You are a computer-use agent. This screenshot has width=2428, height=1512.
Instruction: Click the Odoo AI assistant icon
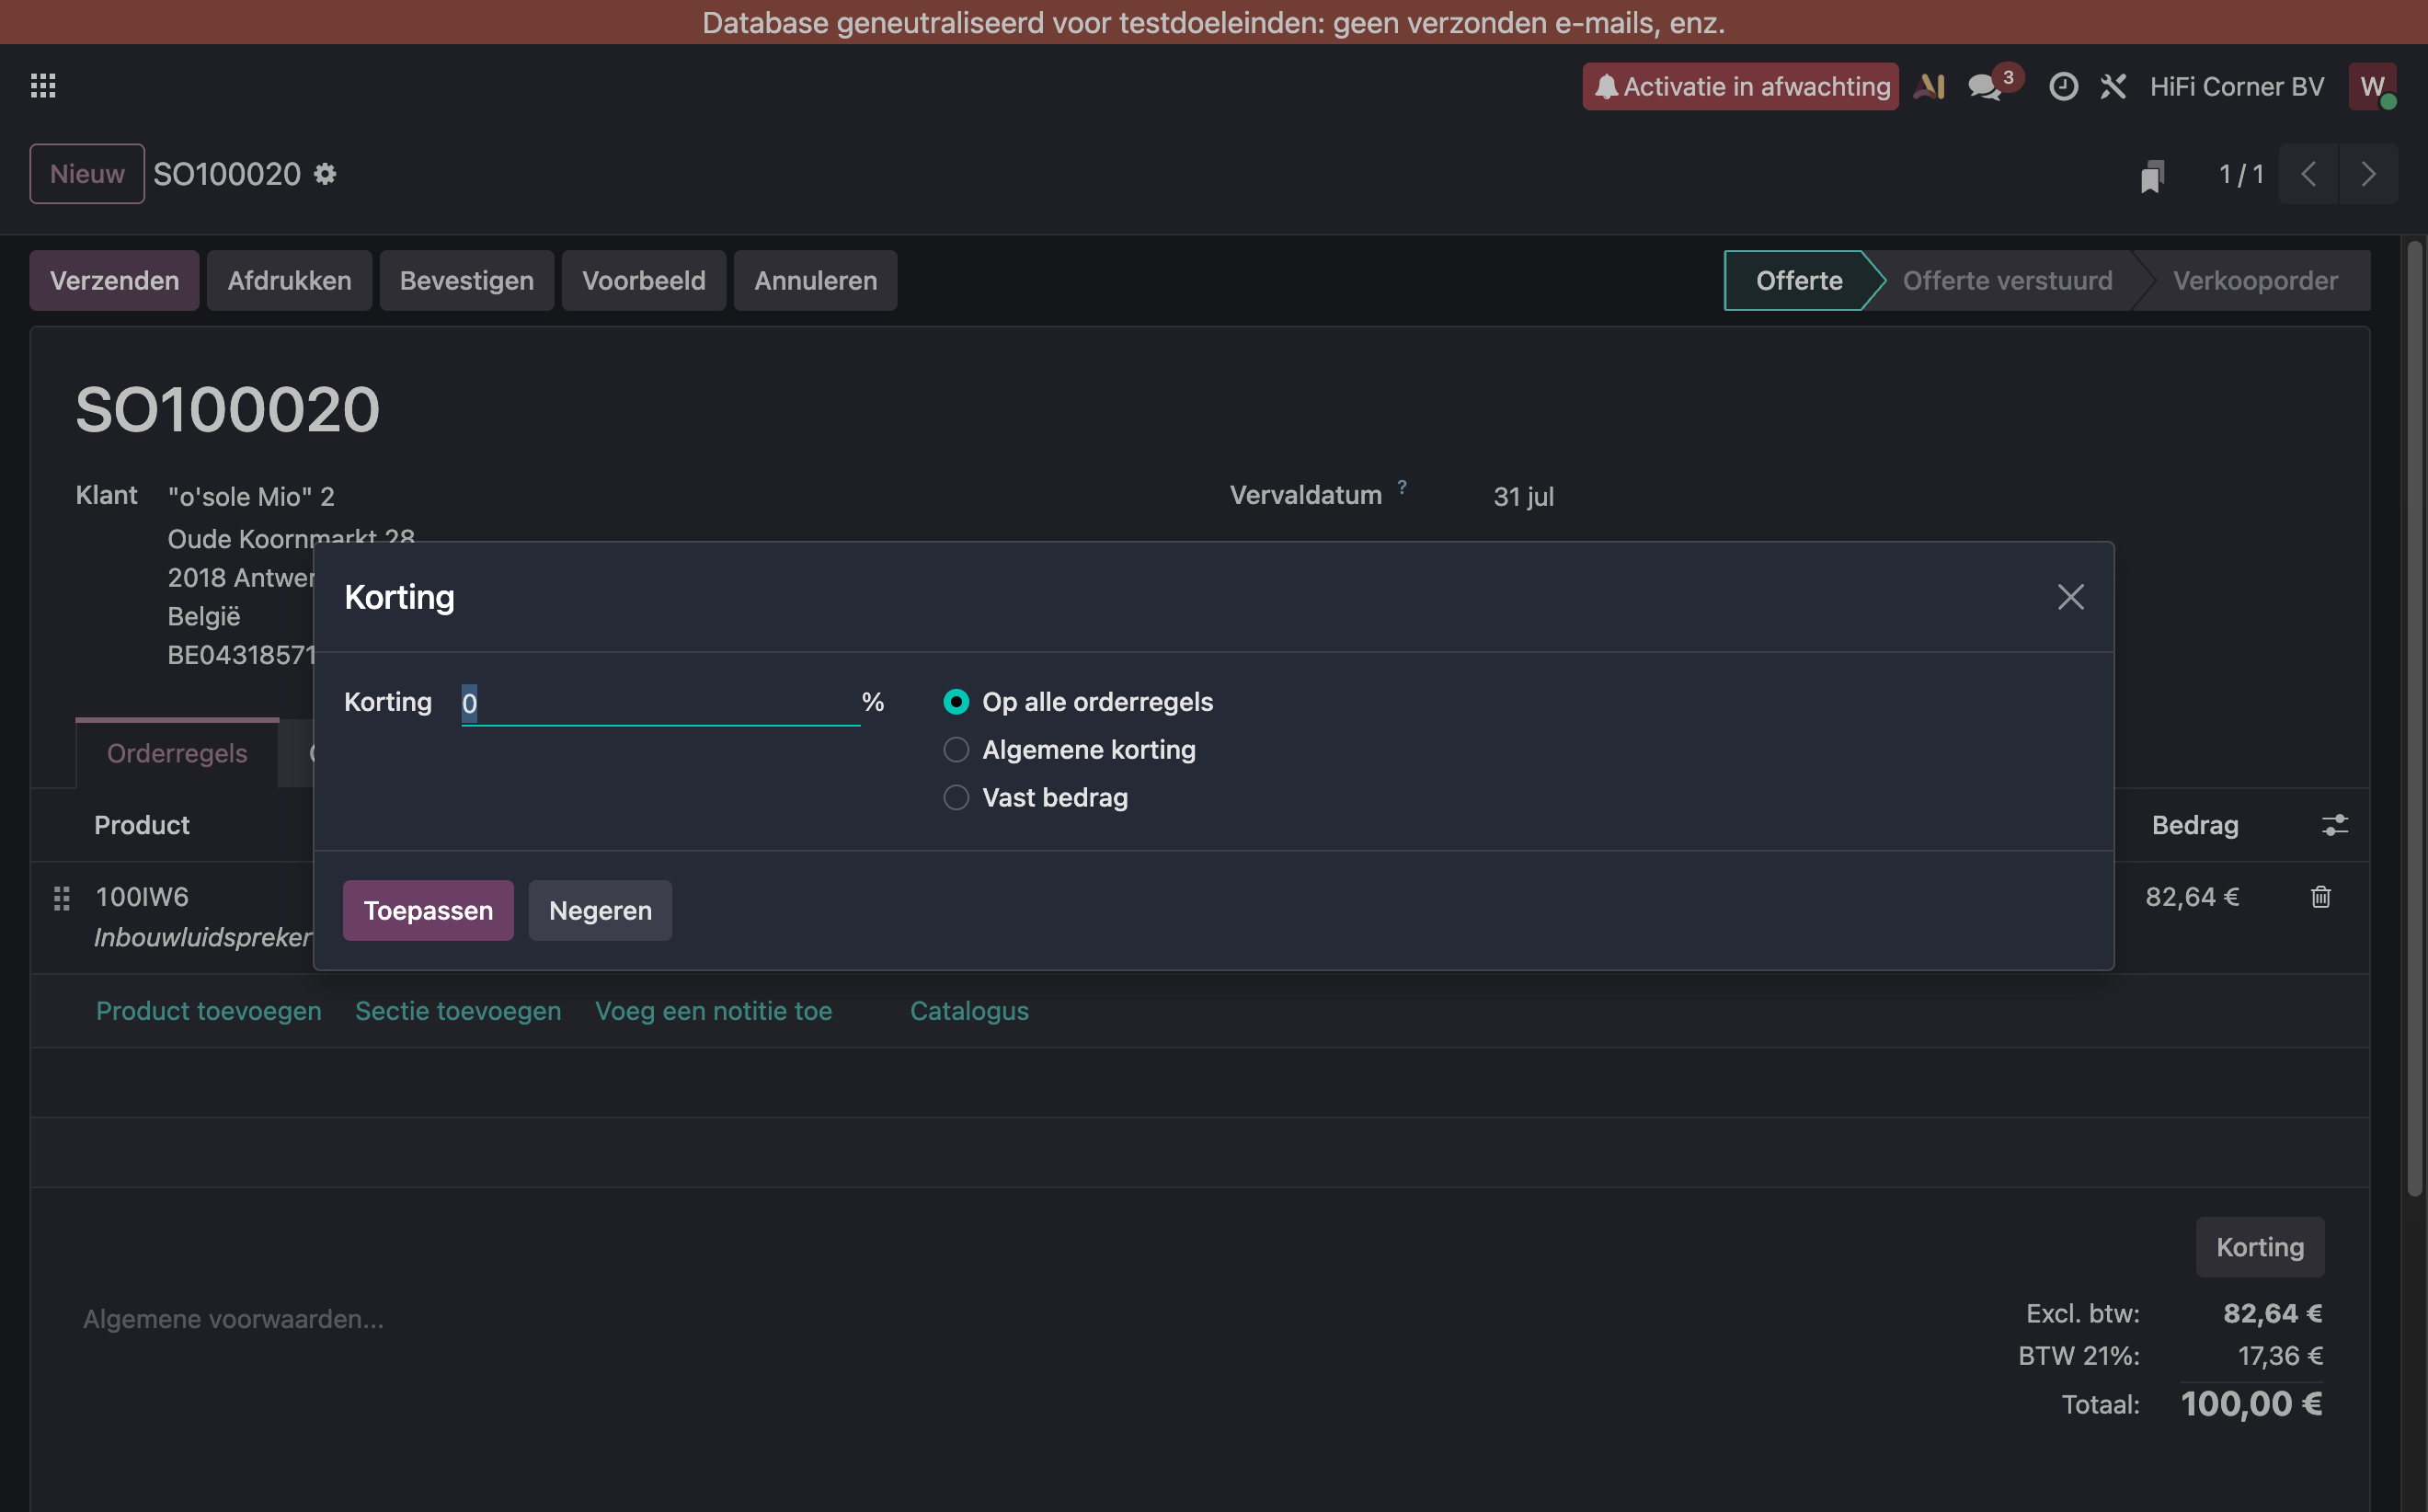pos(1929,86)
